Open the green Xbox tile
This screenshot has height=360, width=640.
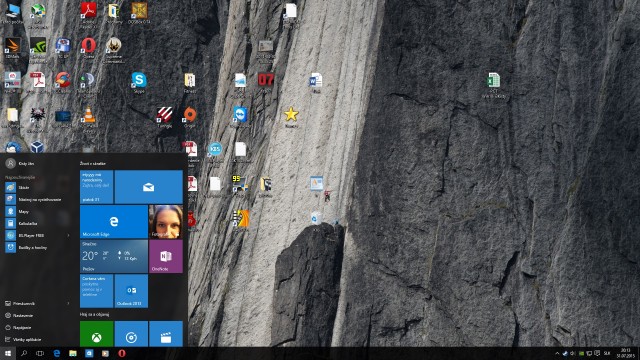96,334
